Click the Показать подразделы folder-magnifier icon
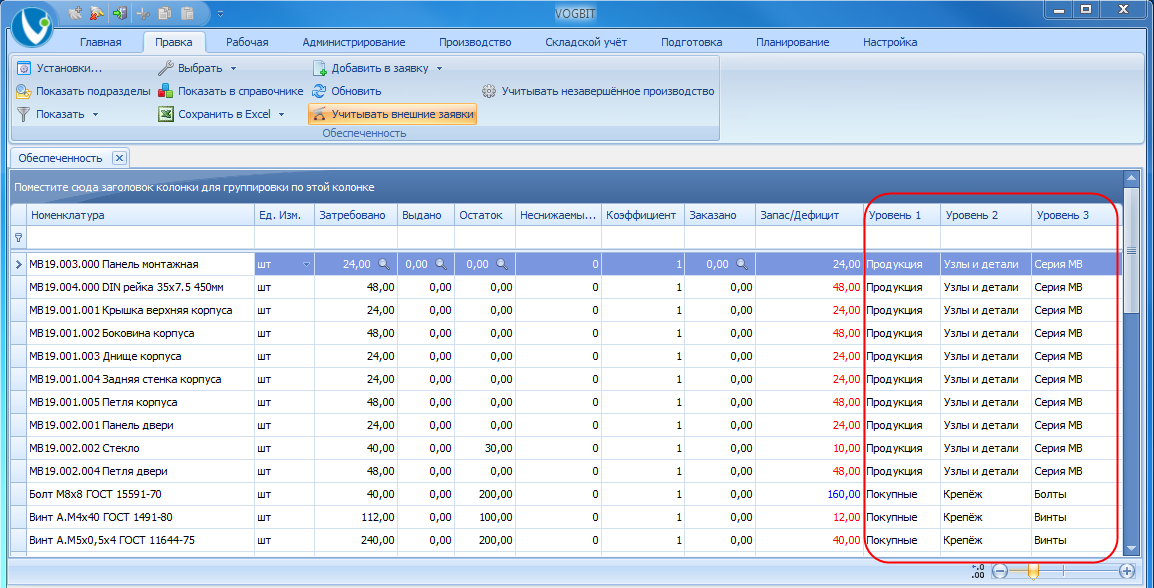 (24, 91)
